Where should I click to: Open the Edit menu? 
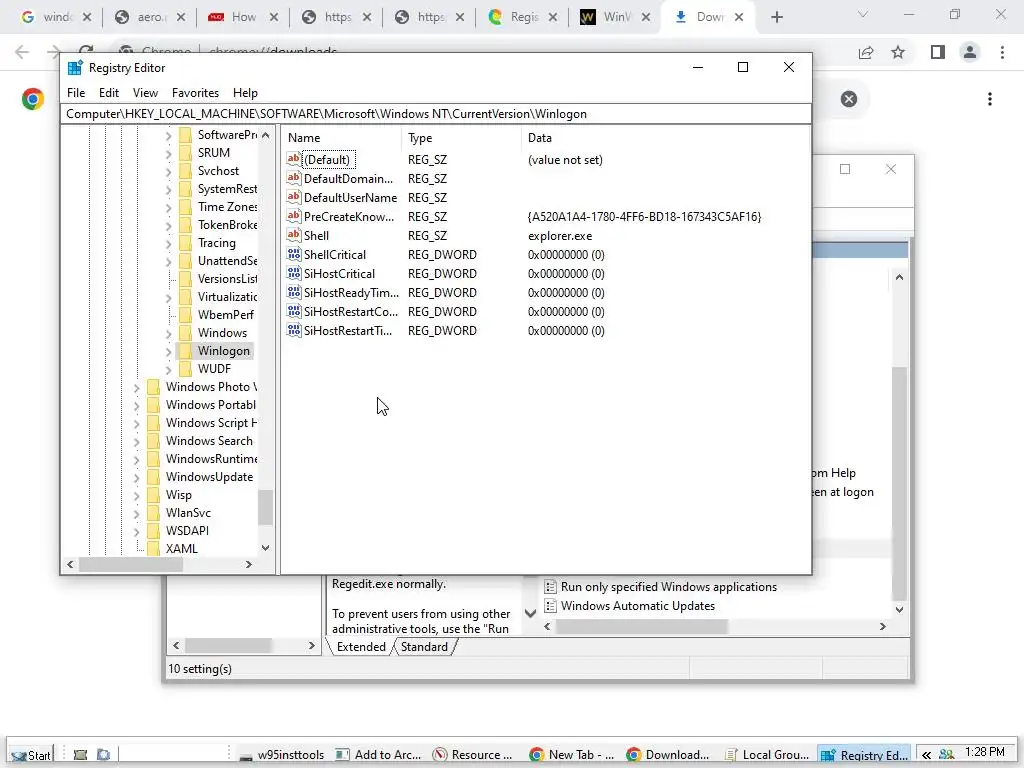tap(108, 93)
